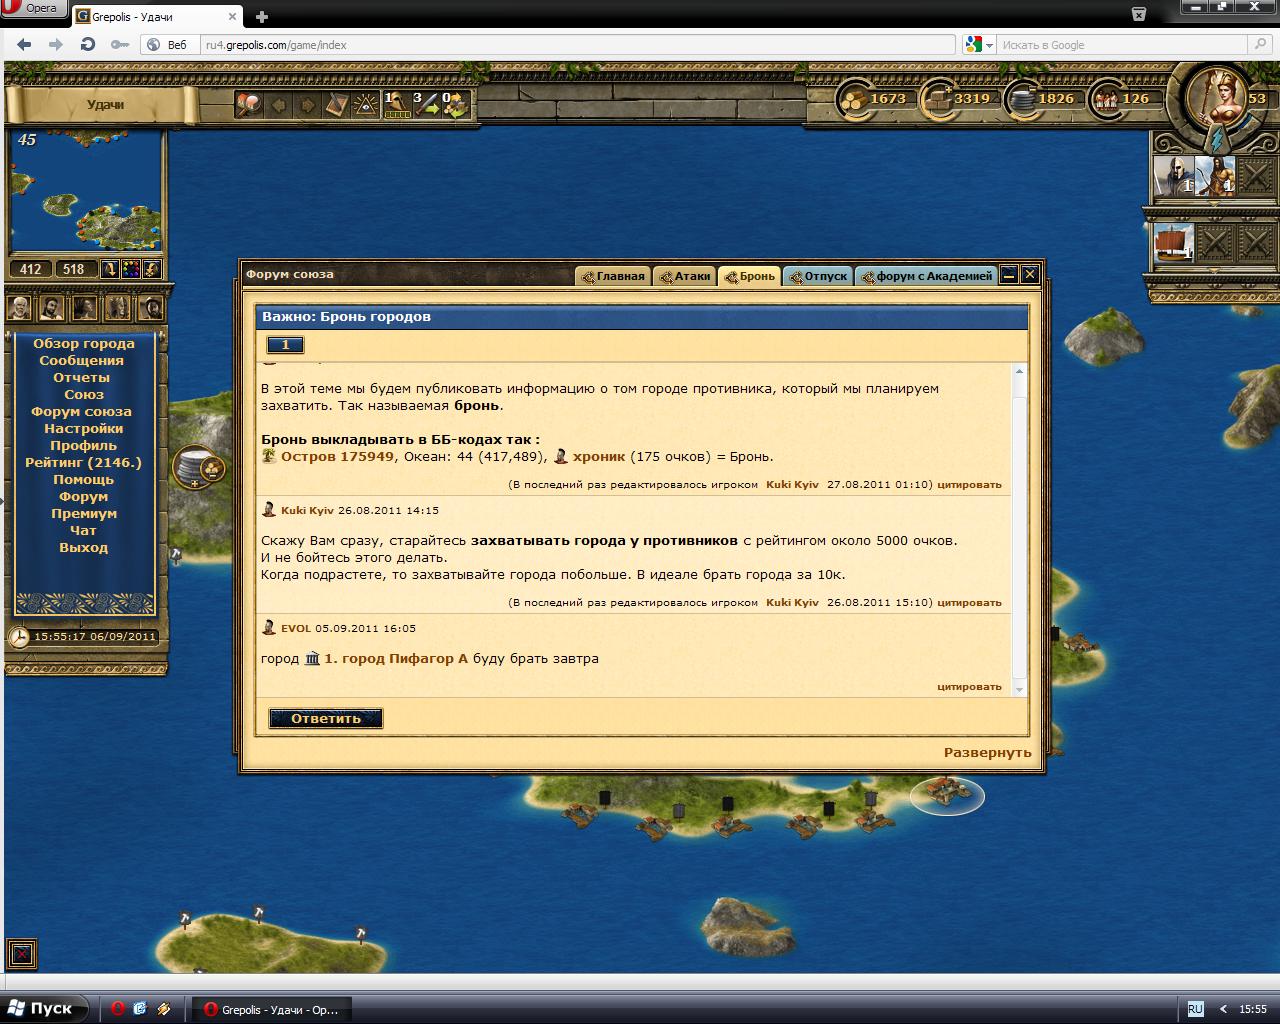Click the forum thread scrollbar
The width and height of the screenshot is (1280, 1024).
pos(1019,530)
